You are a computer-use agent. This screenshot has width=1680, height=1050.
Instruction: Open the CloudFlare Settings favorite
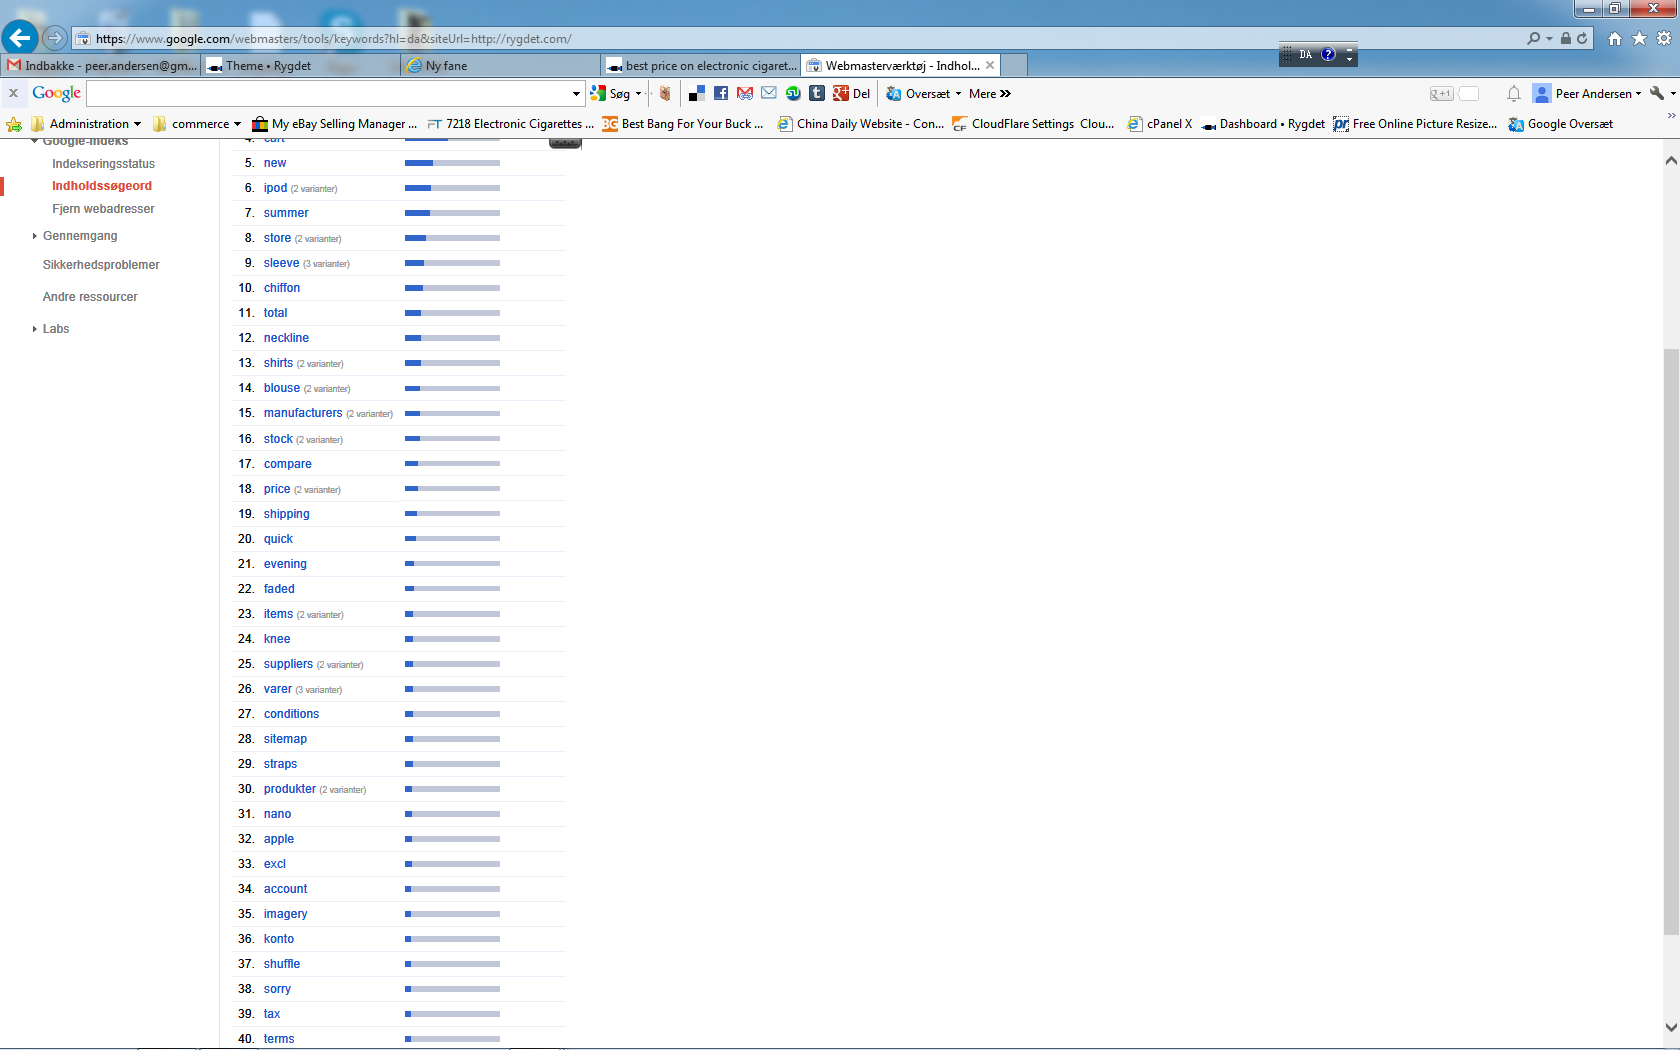[1034, 124]
